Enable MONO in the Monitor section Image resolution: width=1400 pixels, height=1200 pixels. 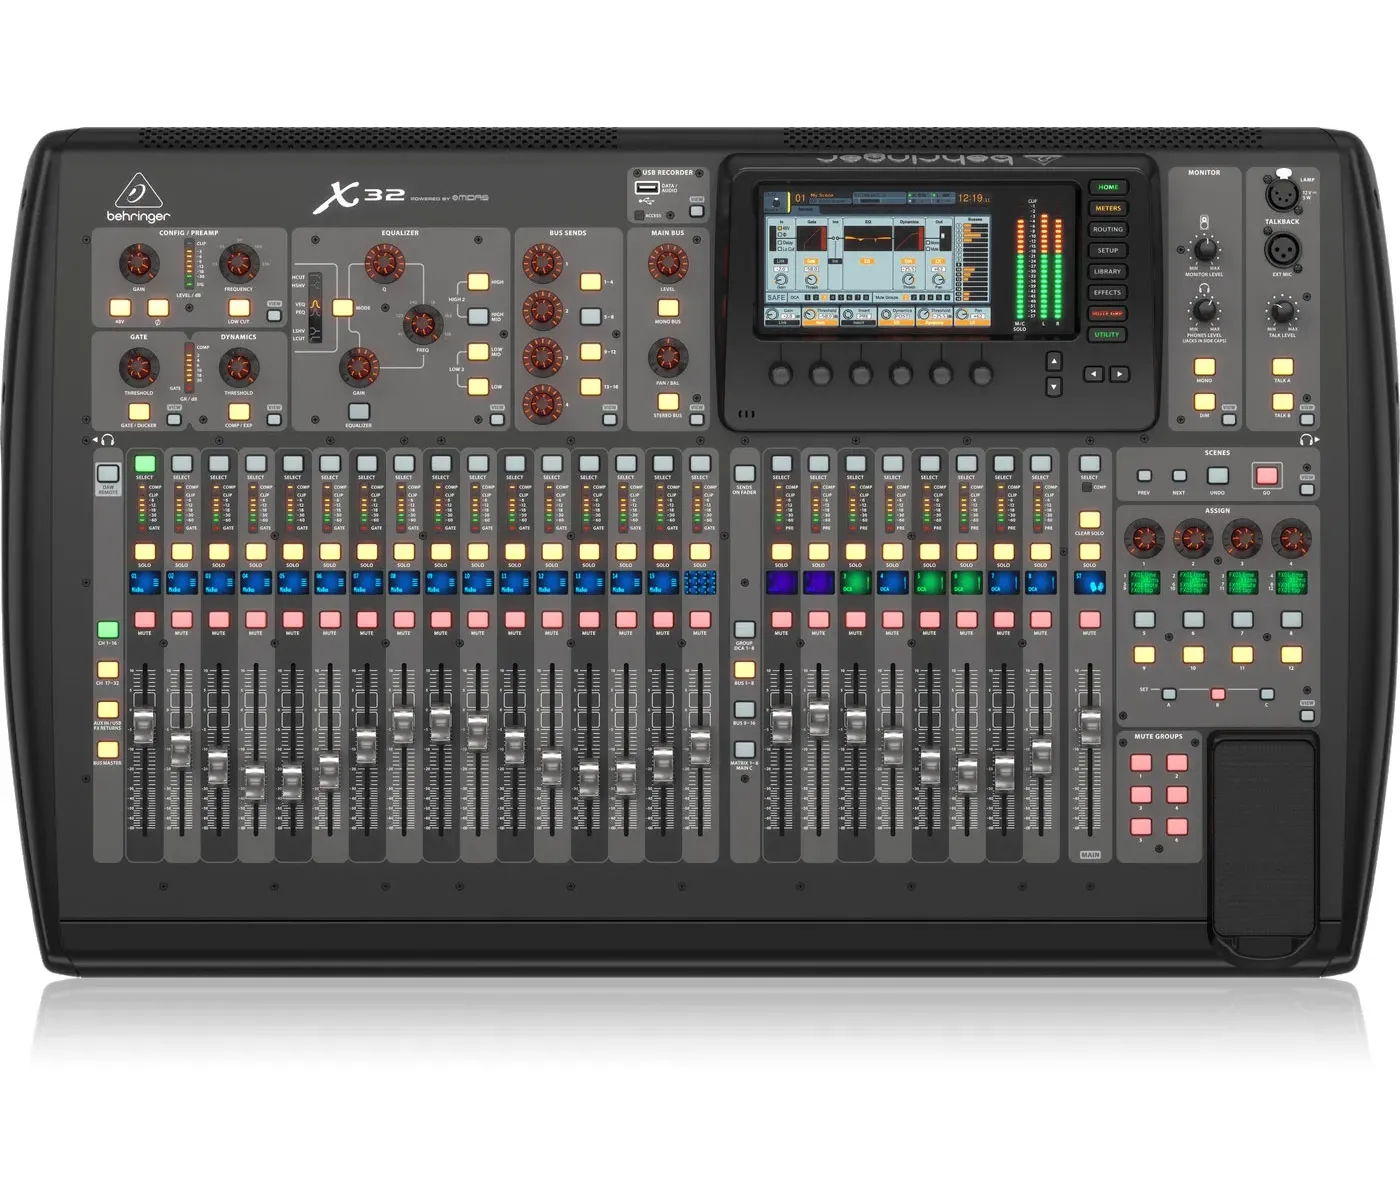coord(1203,366)
